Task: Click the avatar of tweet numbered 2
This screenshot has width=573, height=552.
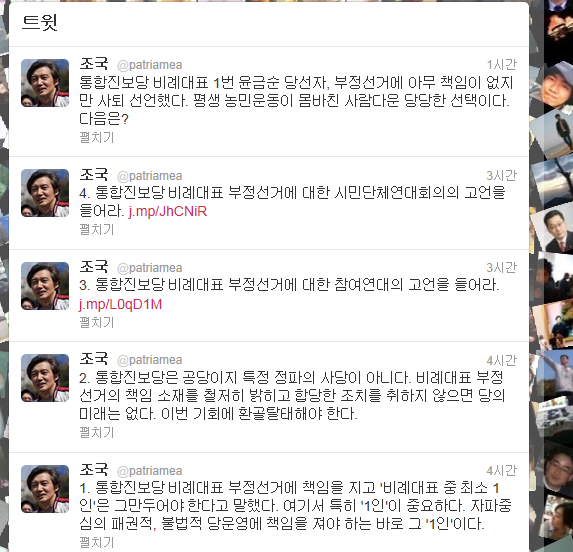Action: pyautogui.click(x=45, y=378)
